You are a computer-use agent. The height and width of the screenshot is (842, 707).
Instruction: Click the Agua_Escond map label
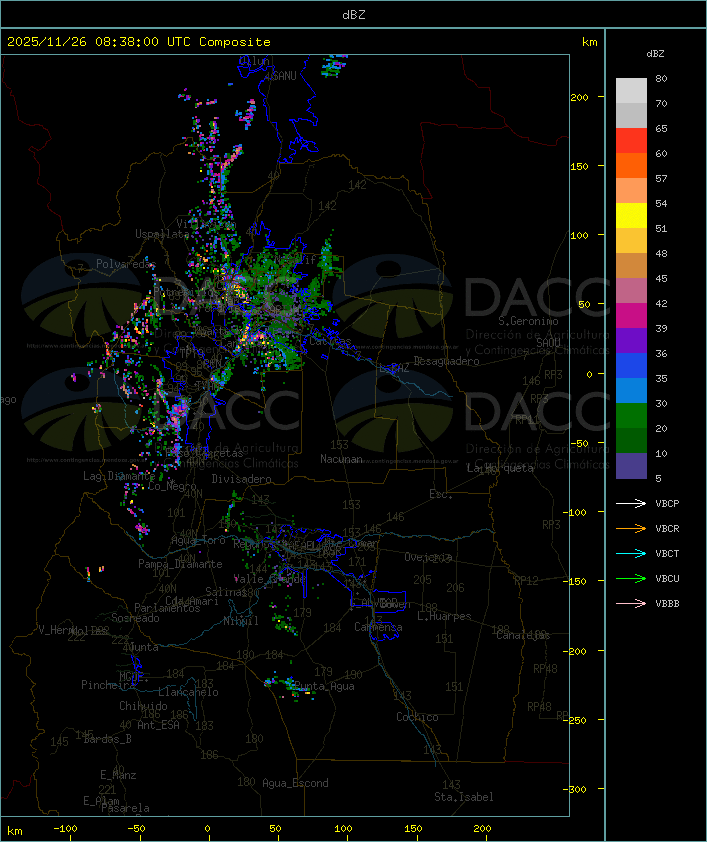pos(295,783)
